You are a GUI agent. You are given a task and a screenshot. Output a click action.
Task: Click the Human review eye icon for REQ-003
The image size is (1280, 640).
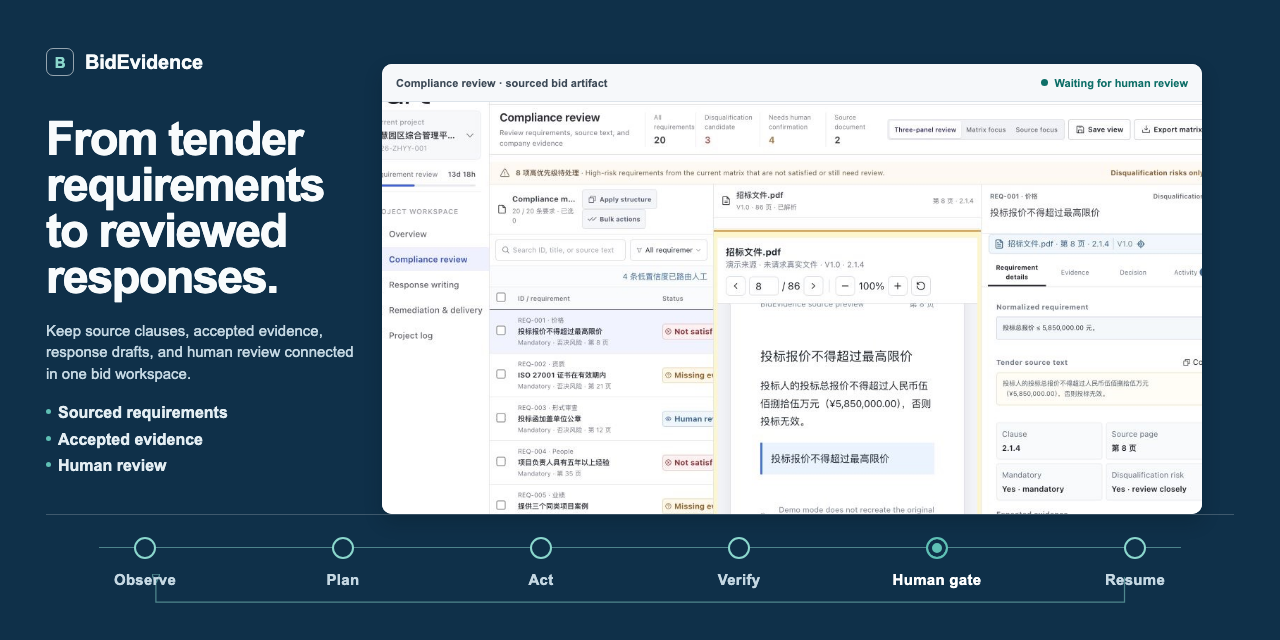click(669, 419)
